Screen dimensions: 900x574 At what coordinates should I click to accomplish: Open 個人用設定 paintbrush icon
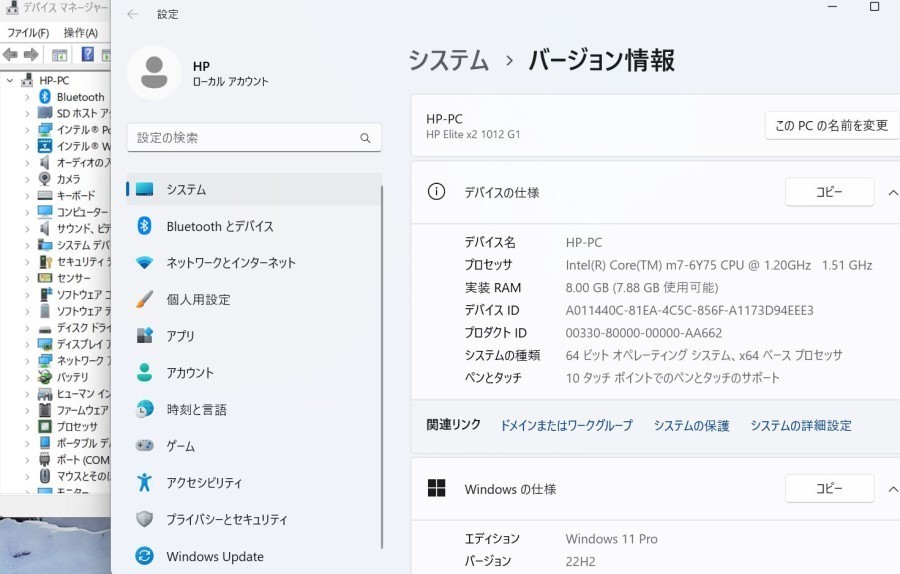click(144, 300)
